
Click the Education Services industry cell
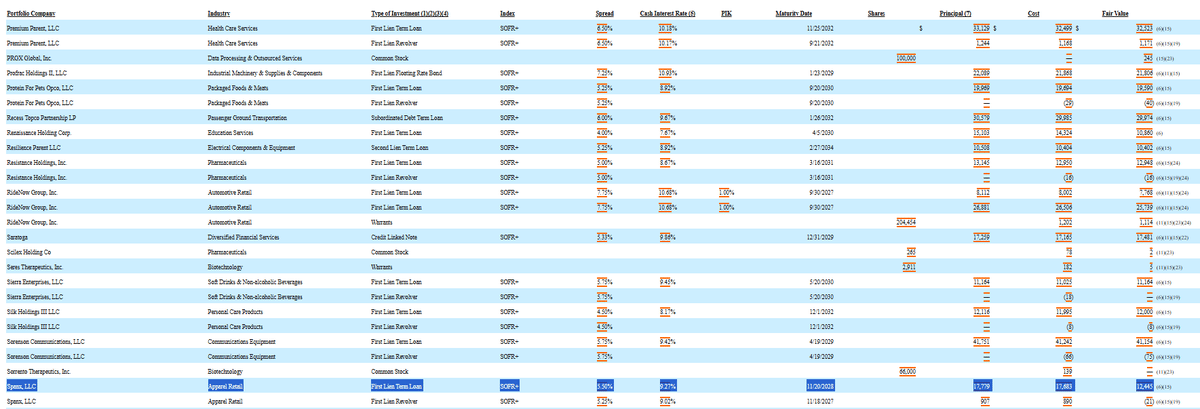click(232, 131)
